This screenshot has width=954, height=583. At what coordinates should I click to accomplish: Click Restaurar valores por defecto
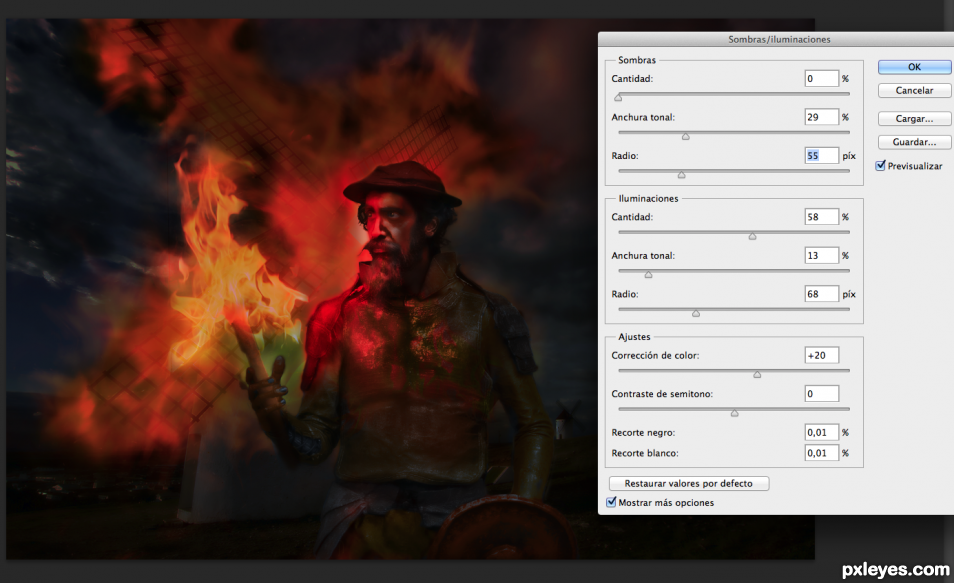click(x=689, y=483)
